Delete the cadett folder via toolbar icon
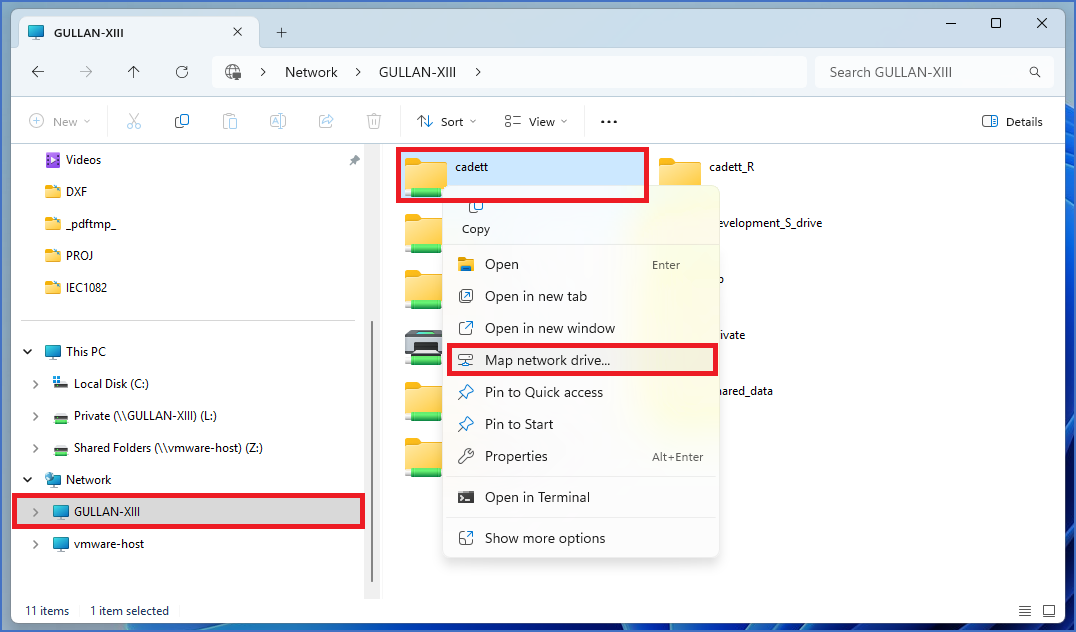The image size is (1076, 632). (373, 121)
